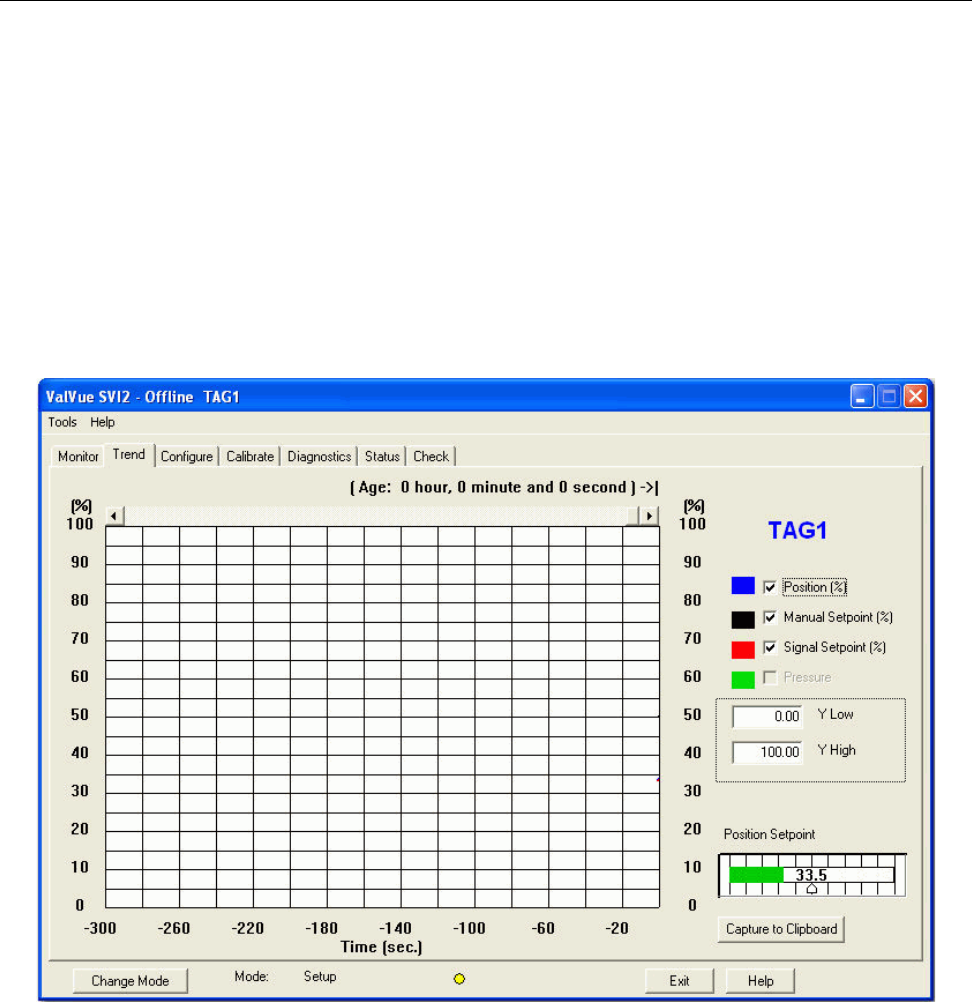Open the Help menu in menu bar
The width and height of the screenshot is (972, 1002).
102,422
